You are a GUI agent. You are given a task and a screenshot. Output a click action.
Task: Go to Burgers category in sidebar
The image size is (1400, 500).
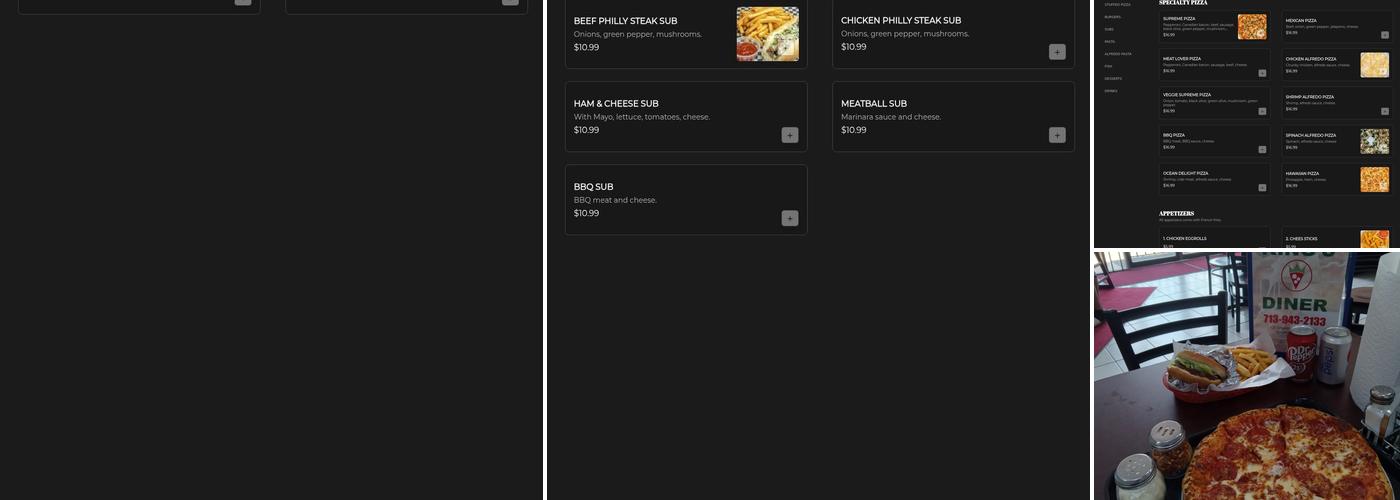1113,17
